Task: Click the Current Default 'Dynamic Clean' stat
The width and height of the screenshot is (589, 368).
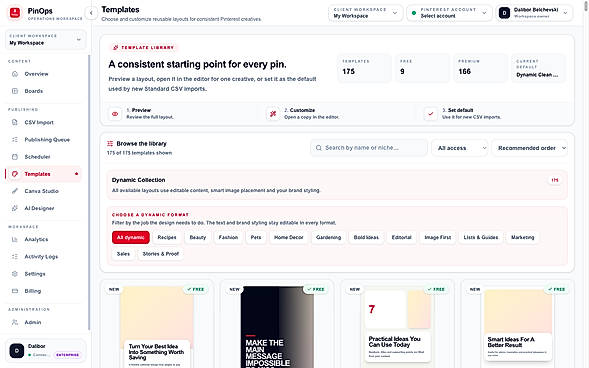Action: click(538, 68)
